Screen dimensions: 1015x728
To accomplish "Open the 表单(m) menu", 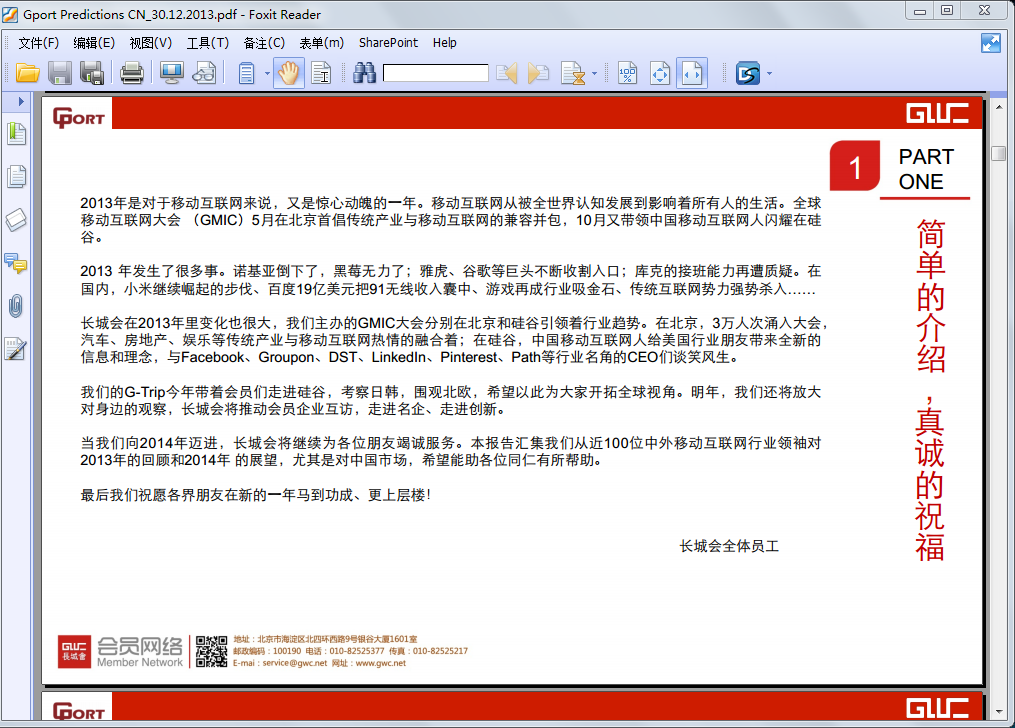I will pos(322,43).
